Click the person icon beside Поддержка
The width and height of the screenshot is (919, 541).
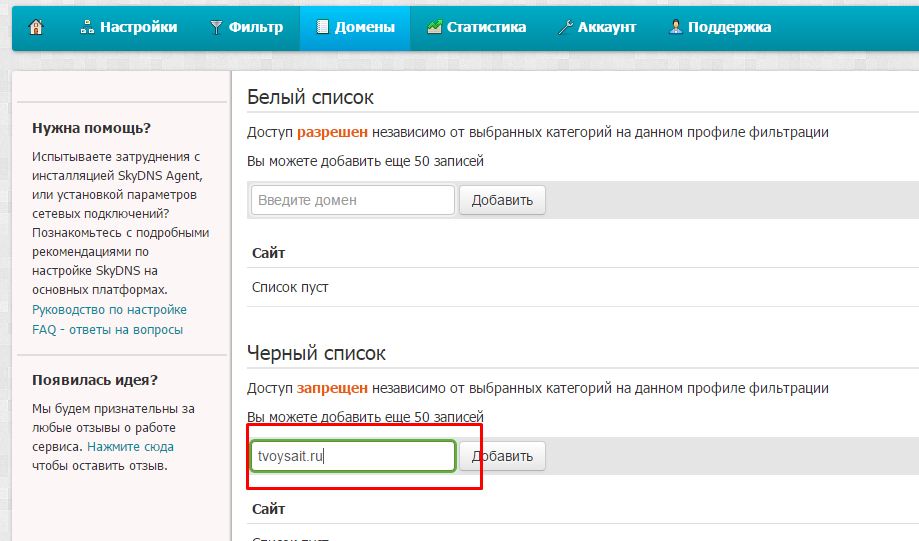(x=677, y=27)
